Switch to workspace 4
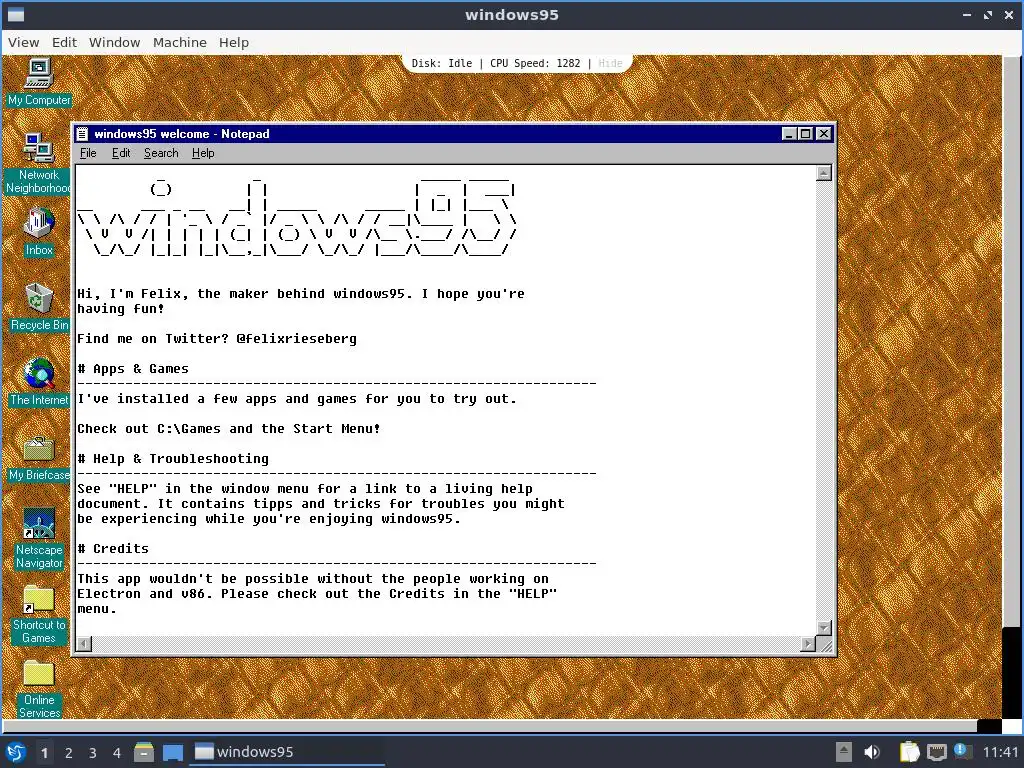1024x768 pixels. (x=117, y=753)
